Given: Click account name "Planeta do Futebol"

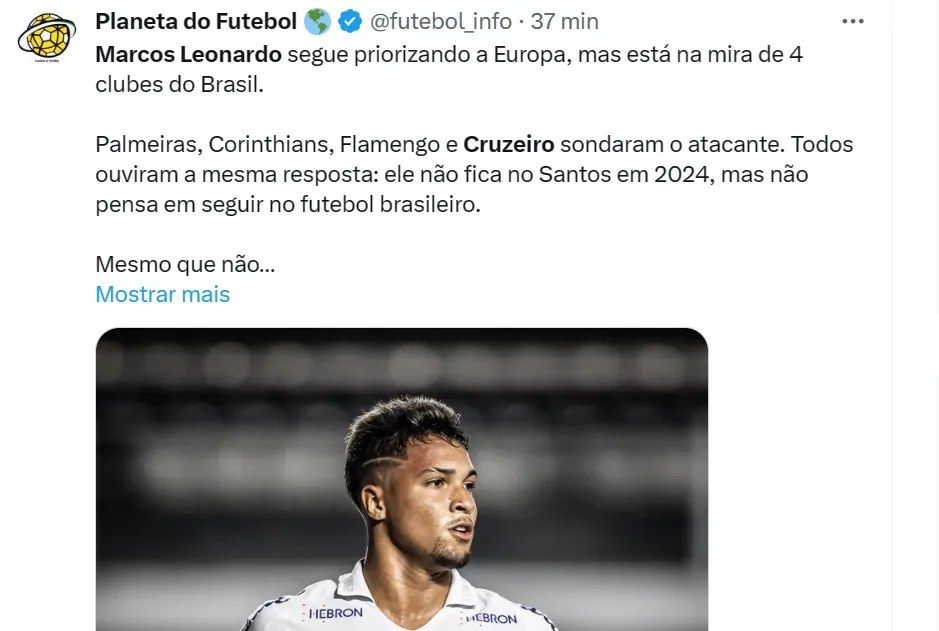Looking at the screenshot, I should (196, 21).
